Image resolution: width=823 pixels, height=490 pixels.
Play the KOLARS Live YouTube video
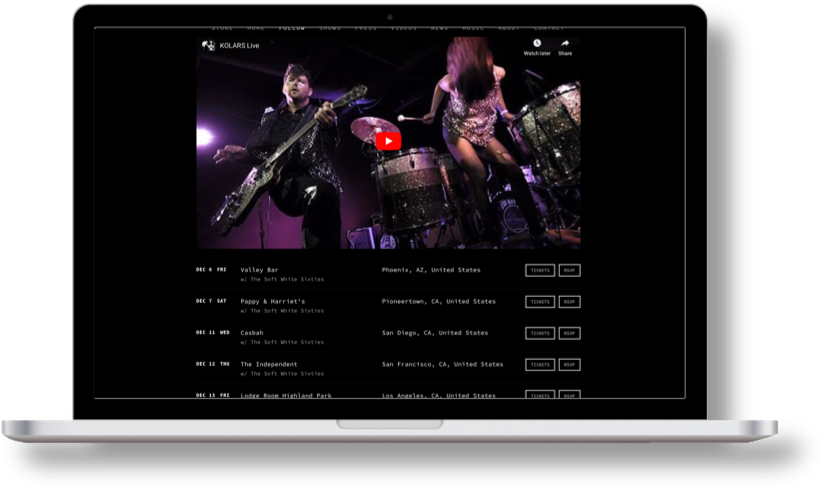[388, 141]
